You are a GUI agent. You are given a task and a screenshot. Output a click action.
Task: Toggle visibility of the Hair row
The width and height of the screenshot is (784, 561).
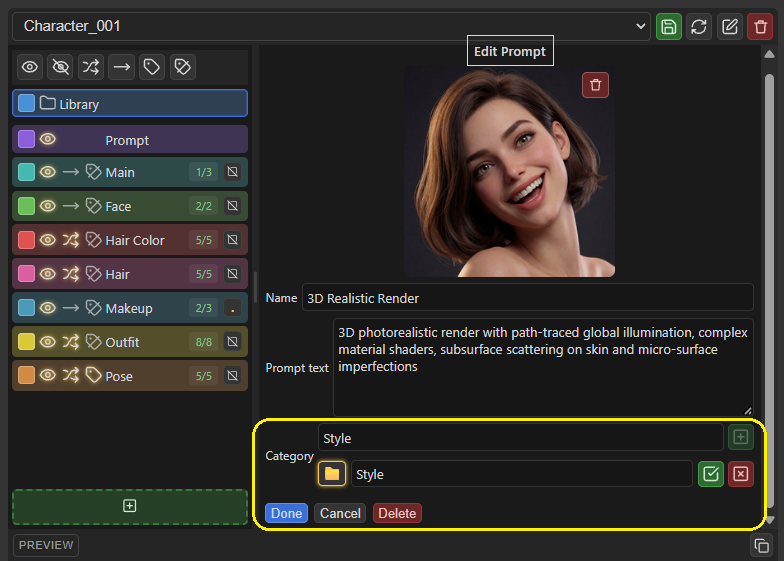pos(48,274)
